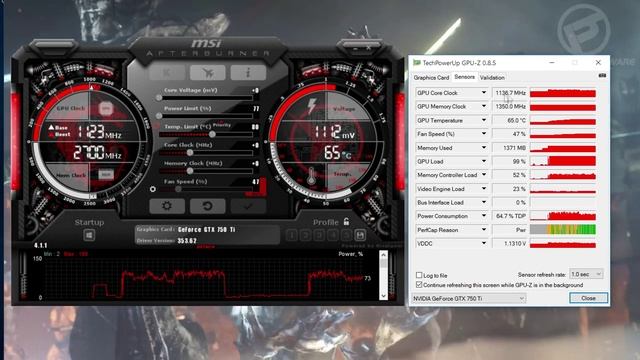Apply settings with the checkmark button
This screenshot has height=360, width=640.
pyautogui.click(x=248, y=206)
